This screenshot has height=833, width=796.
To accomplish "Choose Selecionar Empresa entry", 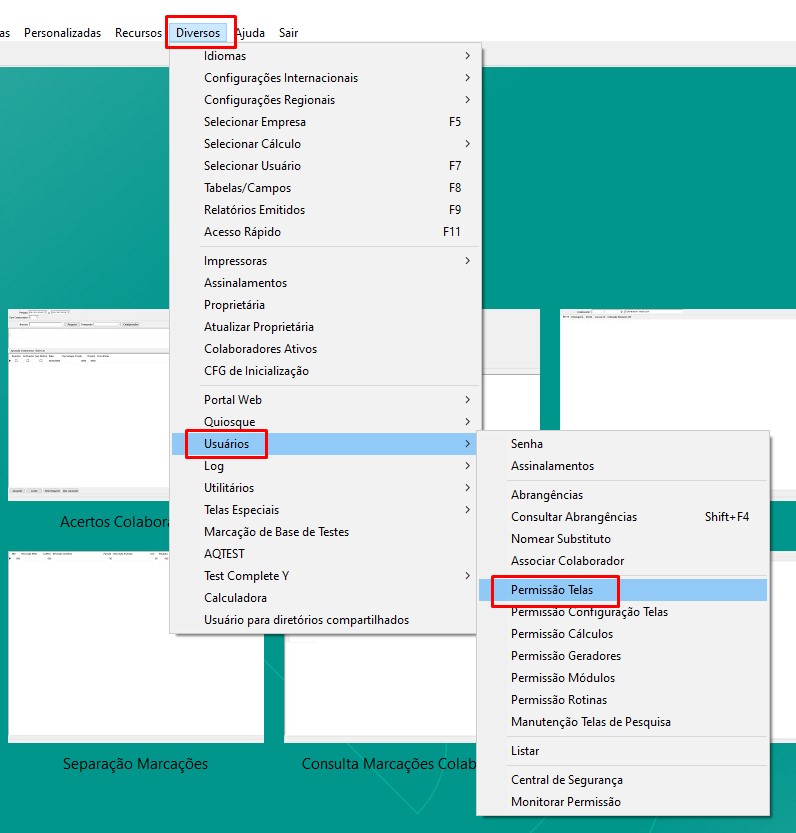I will [254, 122].
